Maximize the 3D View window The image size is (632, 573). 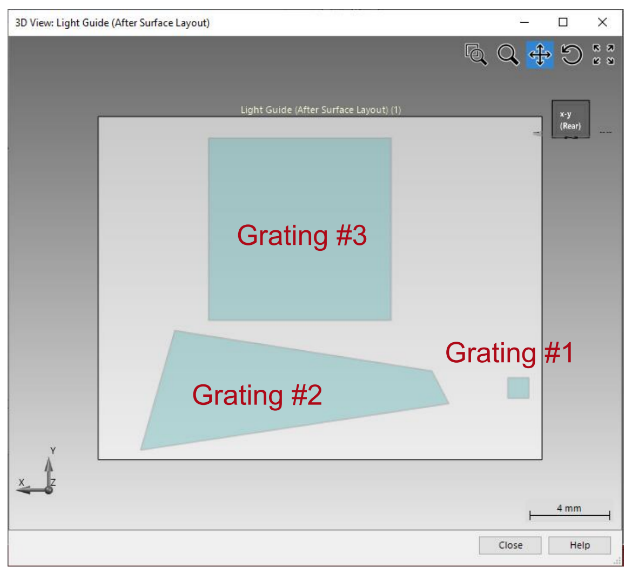tap(563, 22)
